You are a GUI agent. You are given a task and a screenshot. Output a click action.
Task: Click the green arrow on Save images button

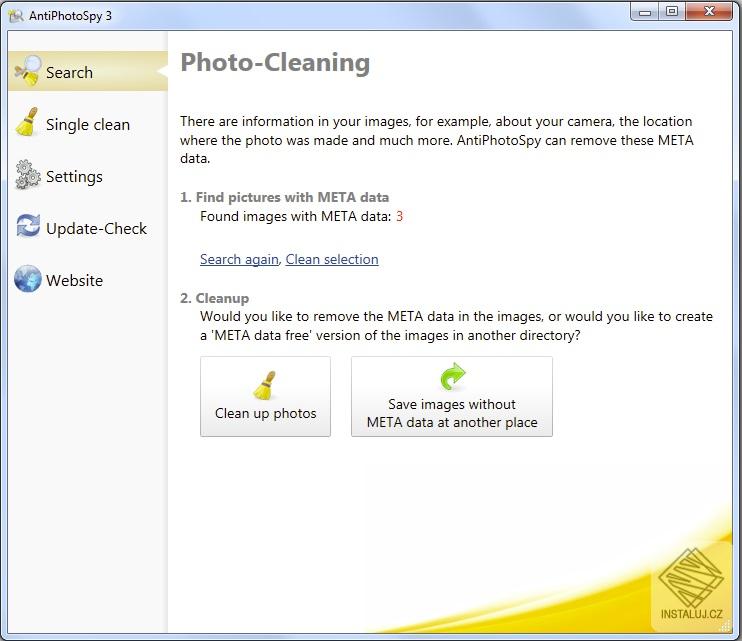point(452,377)
